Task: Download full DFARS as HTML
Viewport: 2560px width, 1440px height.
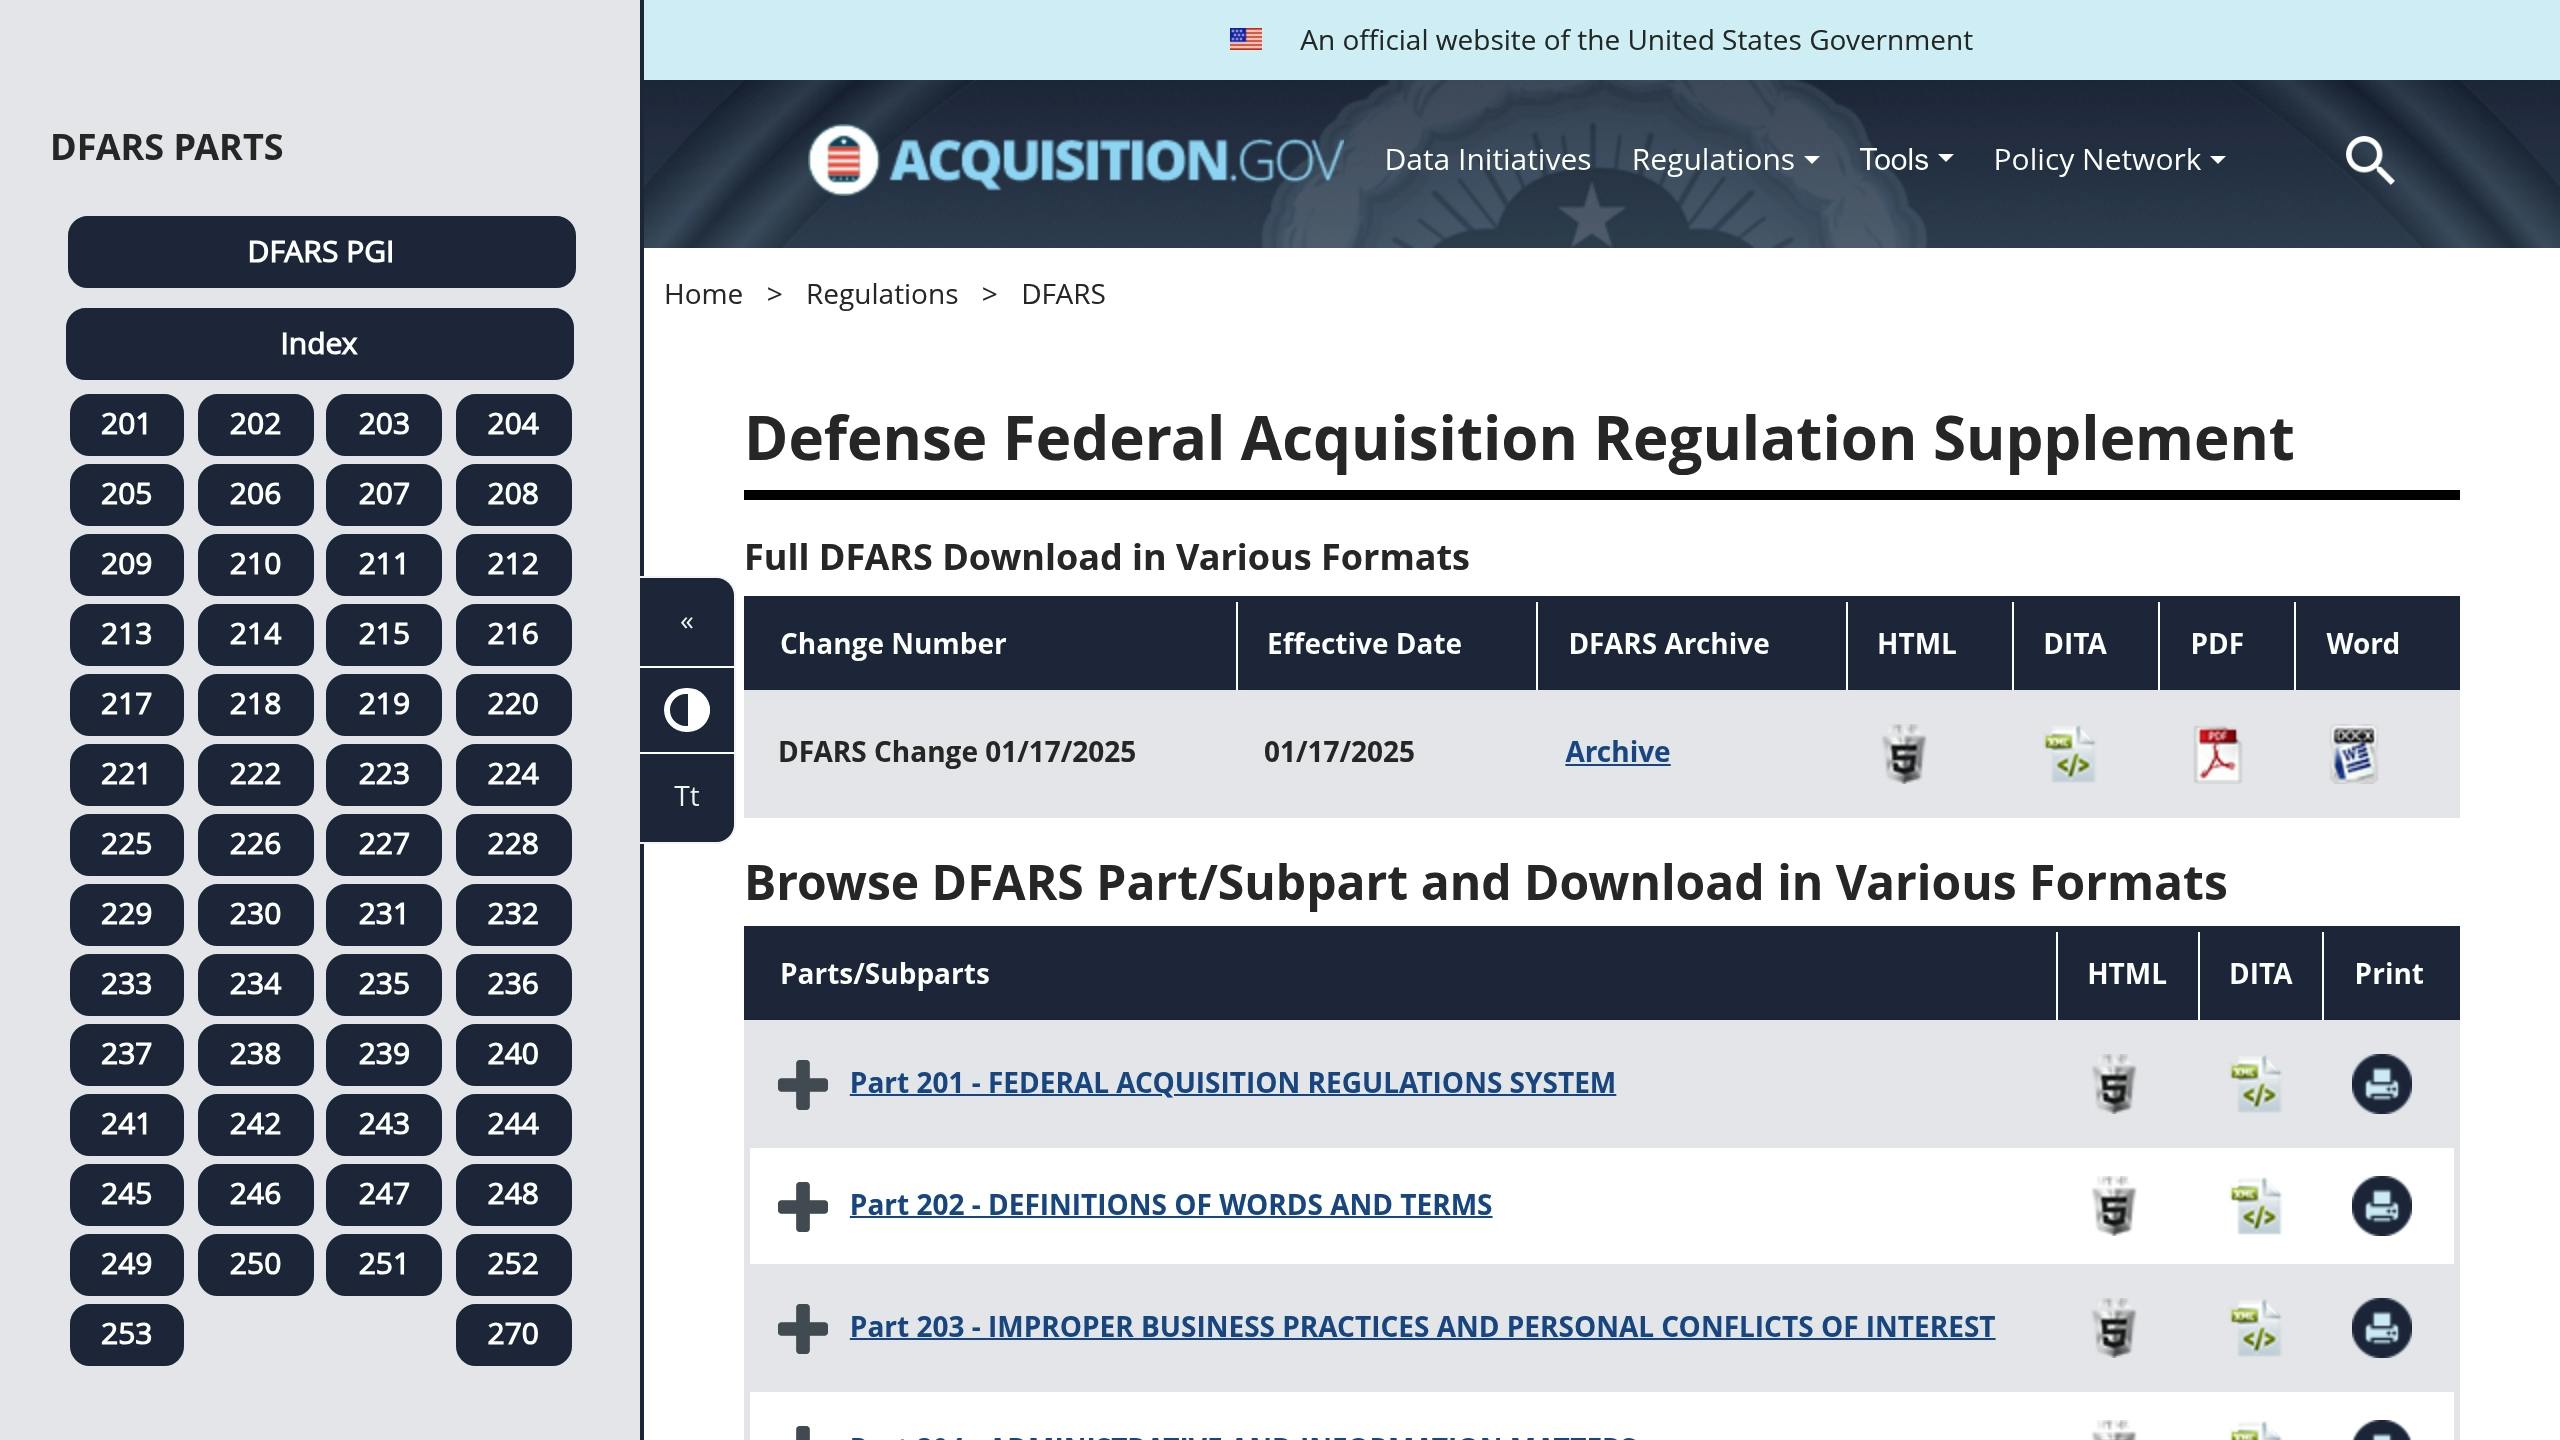Action: pyautogui.click(x=1904, y=754)
